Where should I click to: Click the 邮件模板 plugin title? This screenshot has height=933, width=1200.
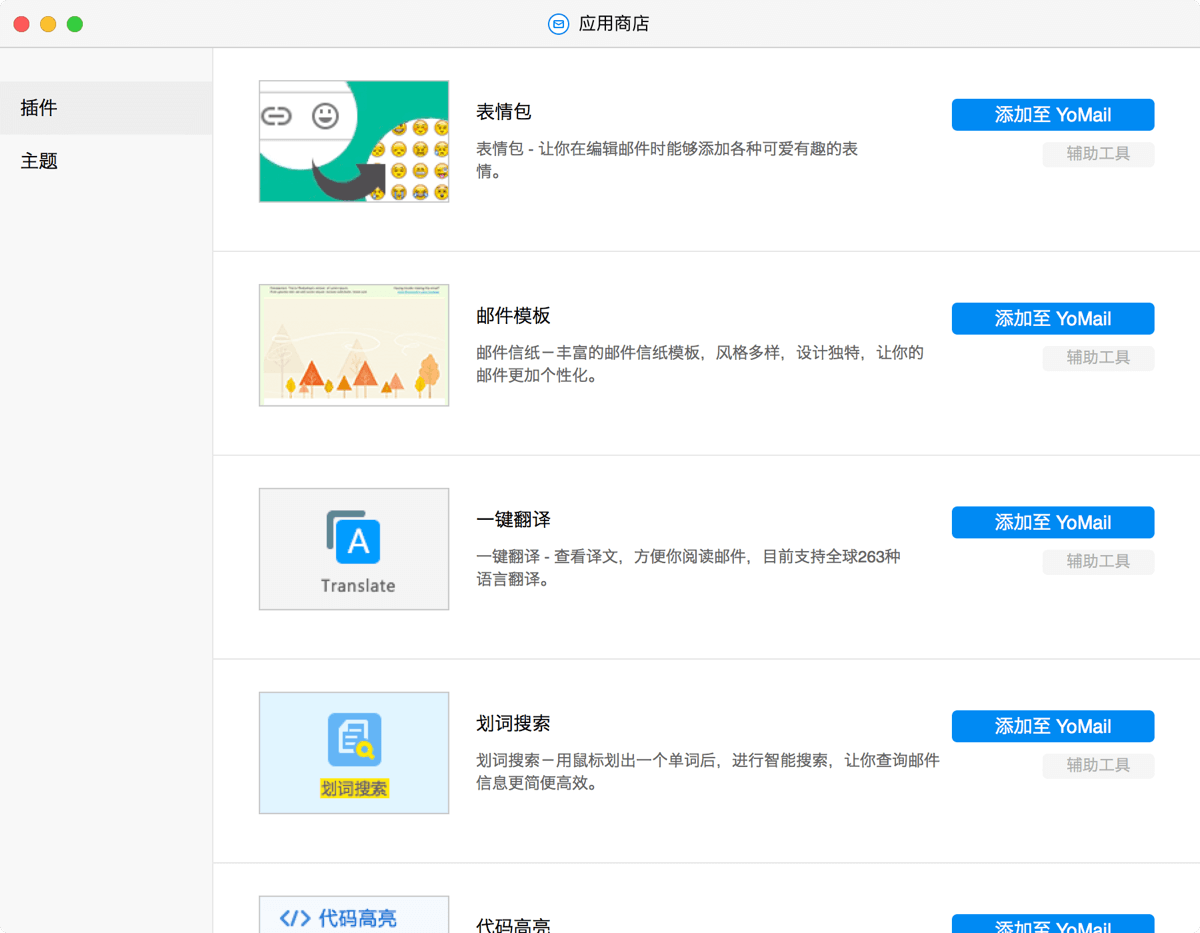coord(513,316)
